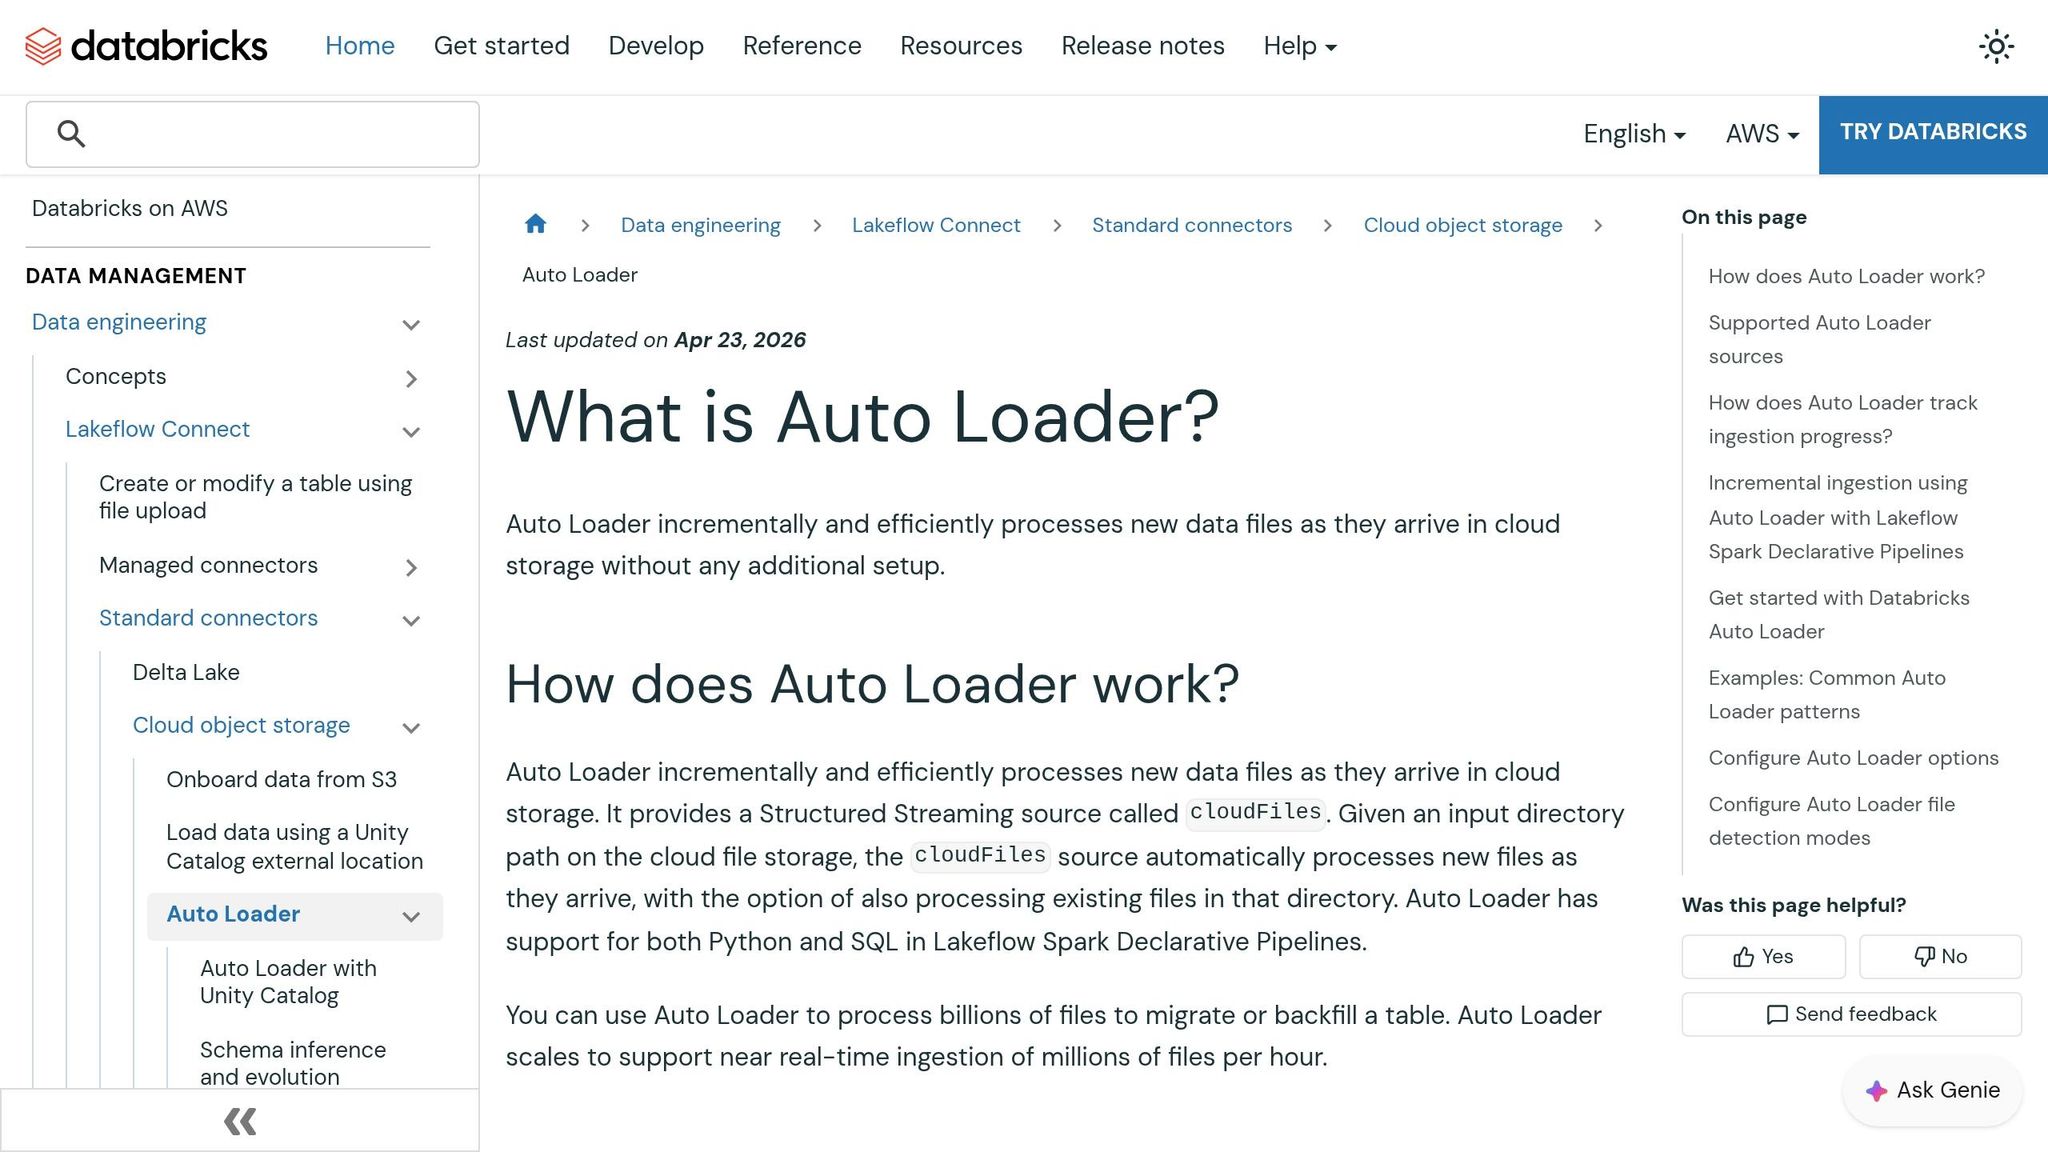Jump to Configure Auto Loader options section
This screenshot has height=1152, width=2048.
pyautogui.click(x=1852, y=758)
